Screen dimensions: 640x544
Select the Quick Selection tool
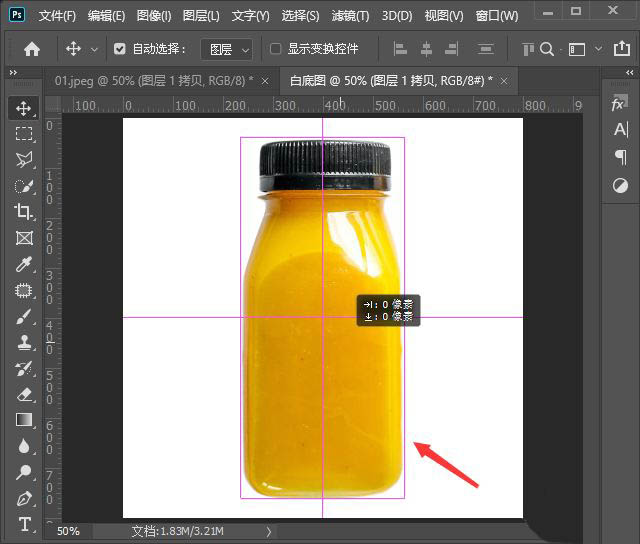coord(23,186)
